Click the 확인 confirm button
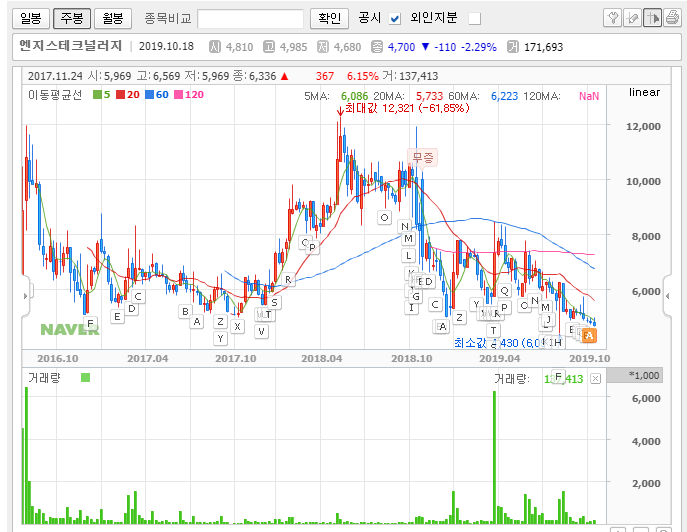 tap(329, 18)
